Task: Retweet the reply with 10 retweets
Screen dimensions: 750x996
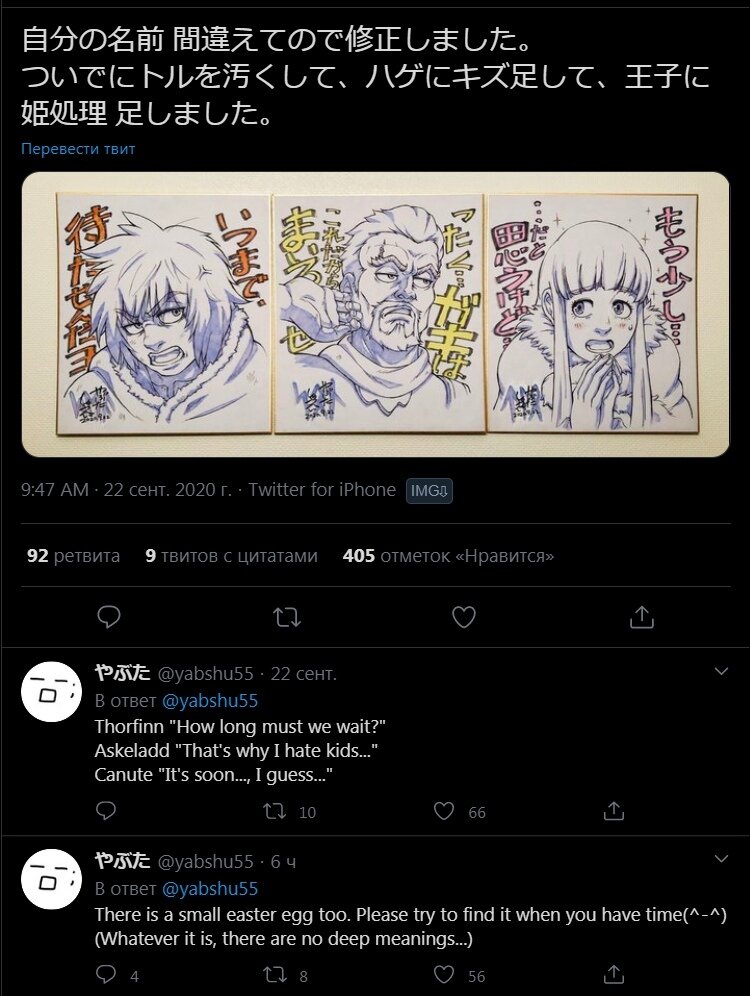Action: [x=289, y=811]
